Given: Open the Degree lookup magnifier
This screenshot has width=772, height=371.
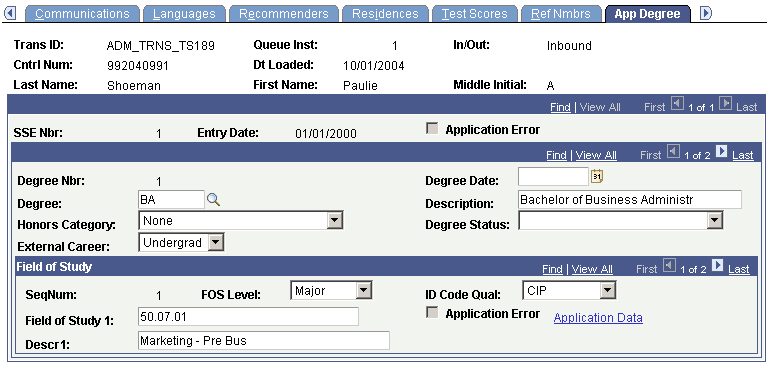Looking at the screenshot, I should tap(213, 200).
